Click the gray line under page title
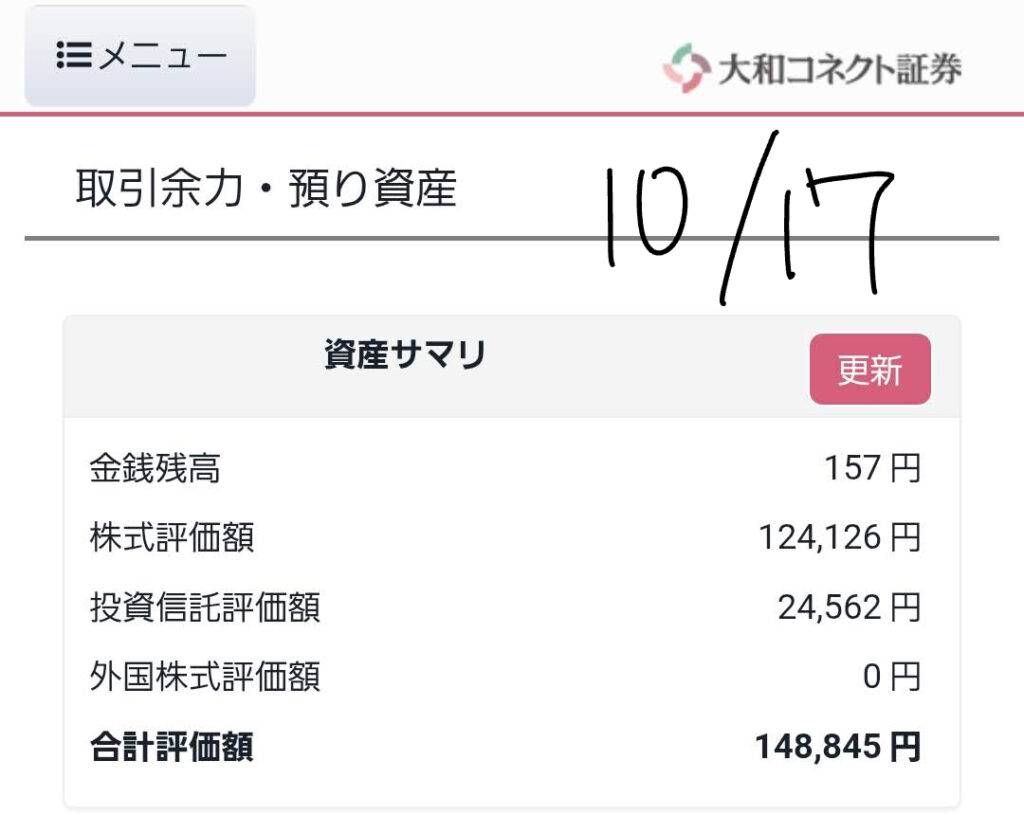Viewport: 1024px width, 815px height. coord(300,238)
